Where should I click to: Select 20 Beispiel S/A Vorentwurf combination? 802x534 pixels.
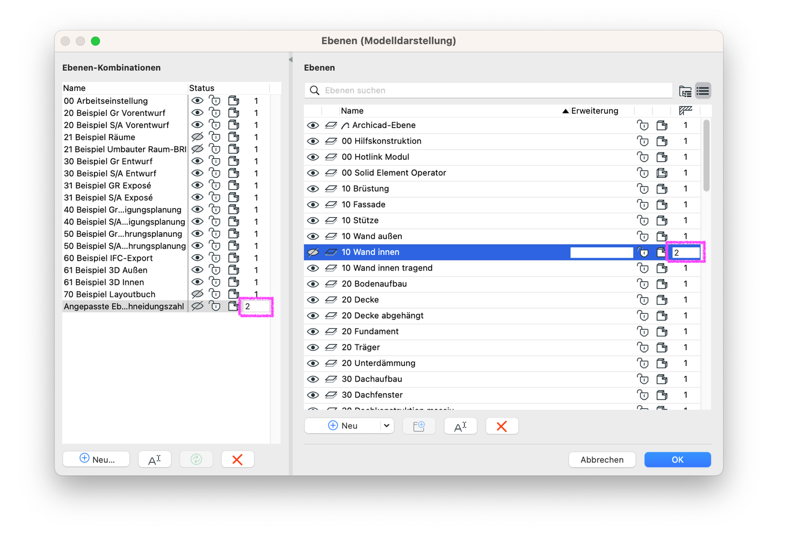point(116,125)
